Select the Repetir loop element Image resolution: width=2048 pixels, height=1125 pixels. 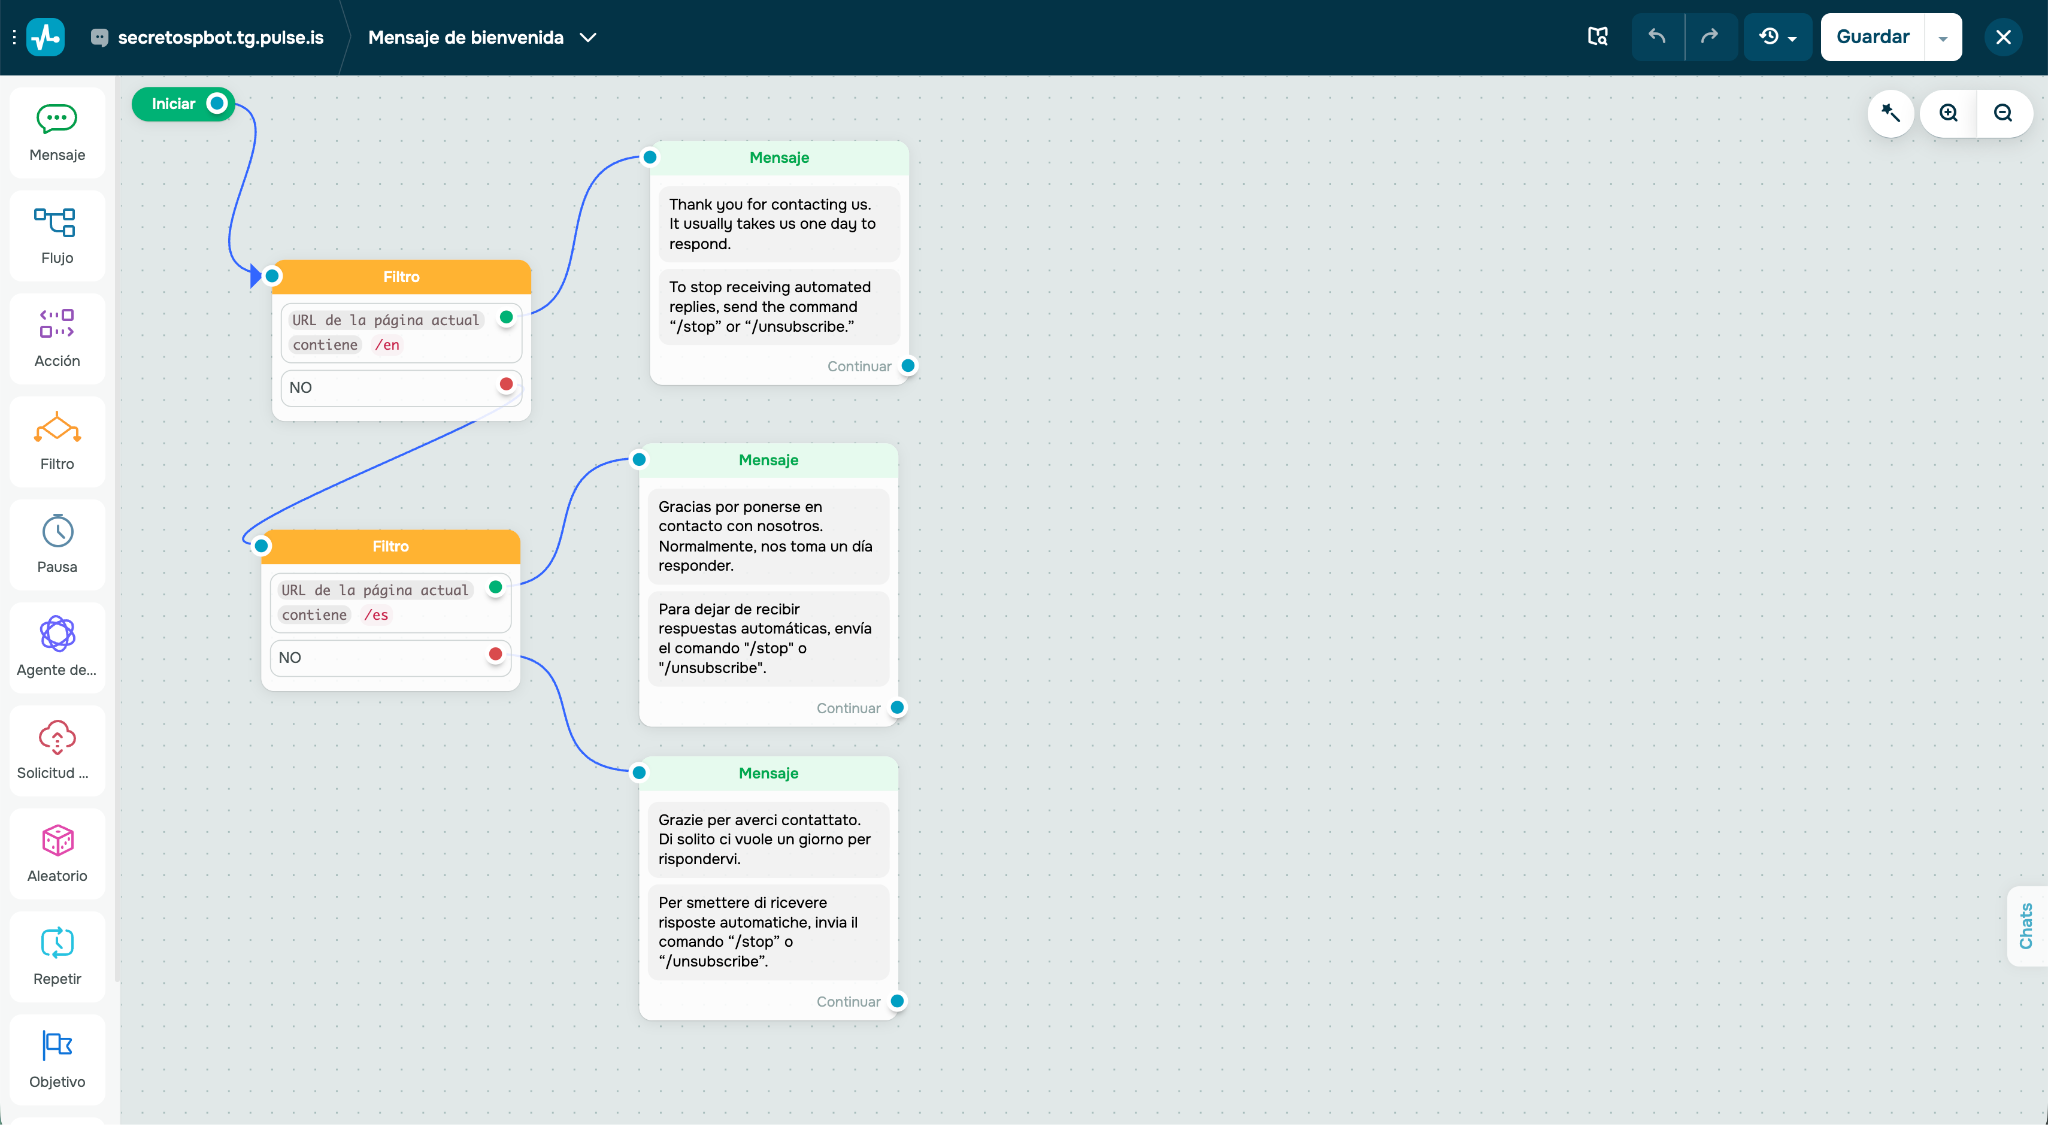57,958
